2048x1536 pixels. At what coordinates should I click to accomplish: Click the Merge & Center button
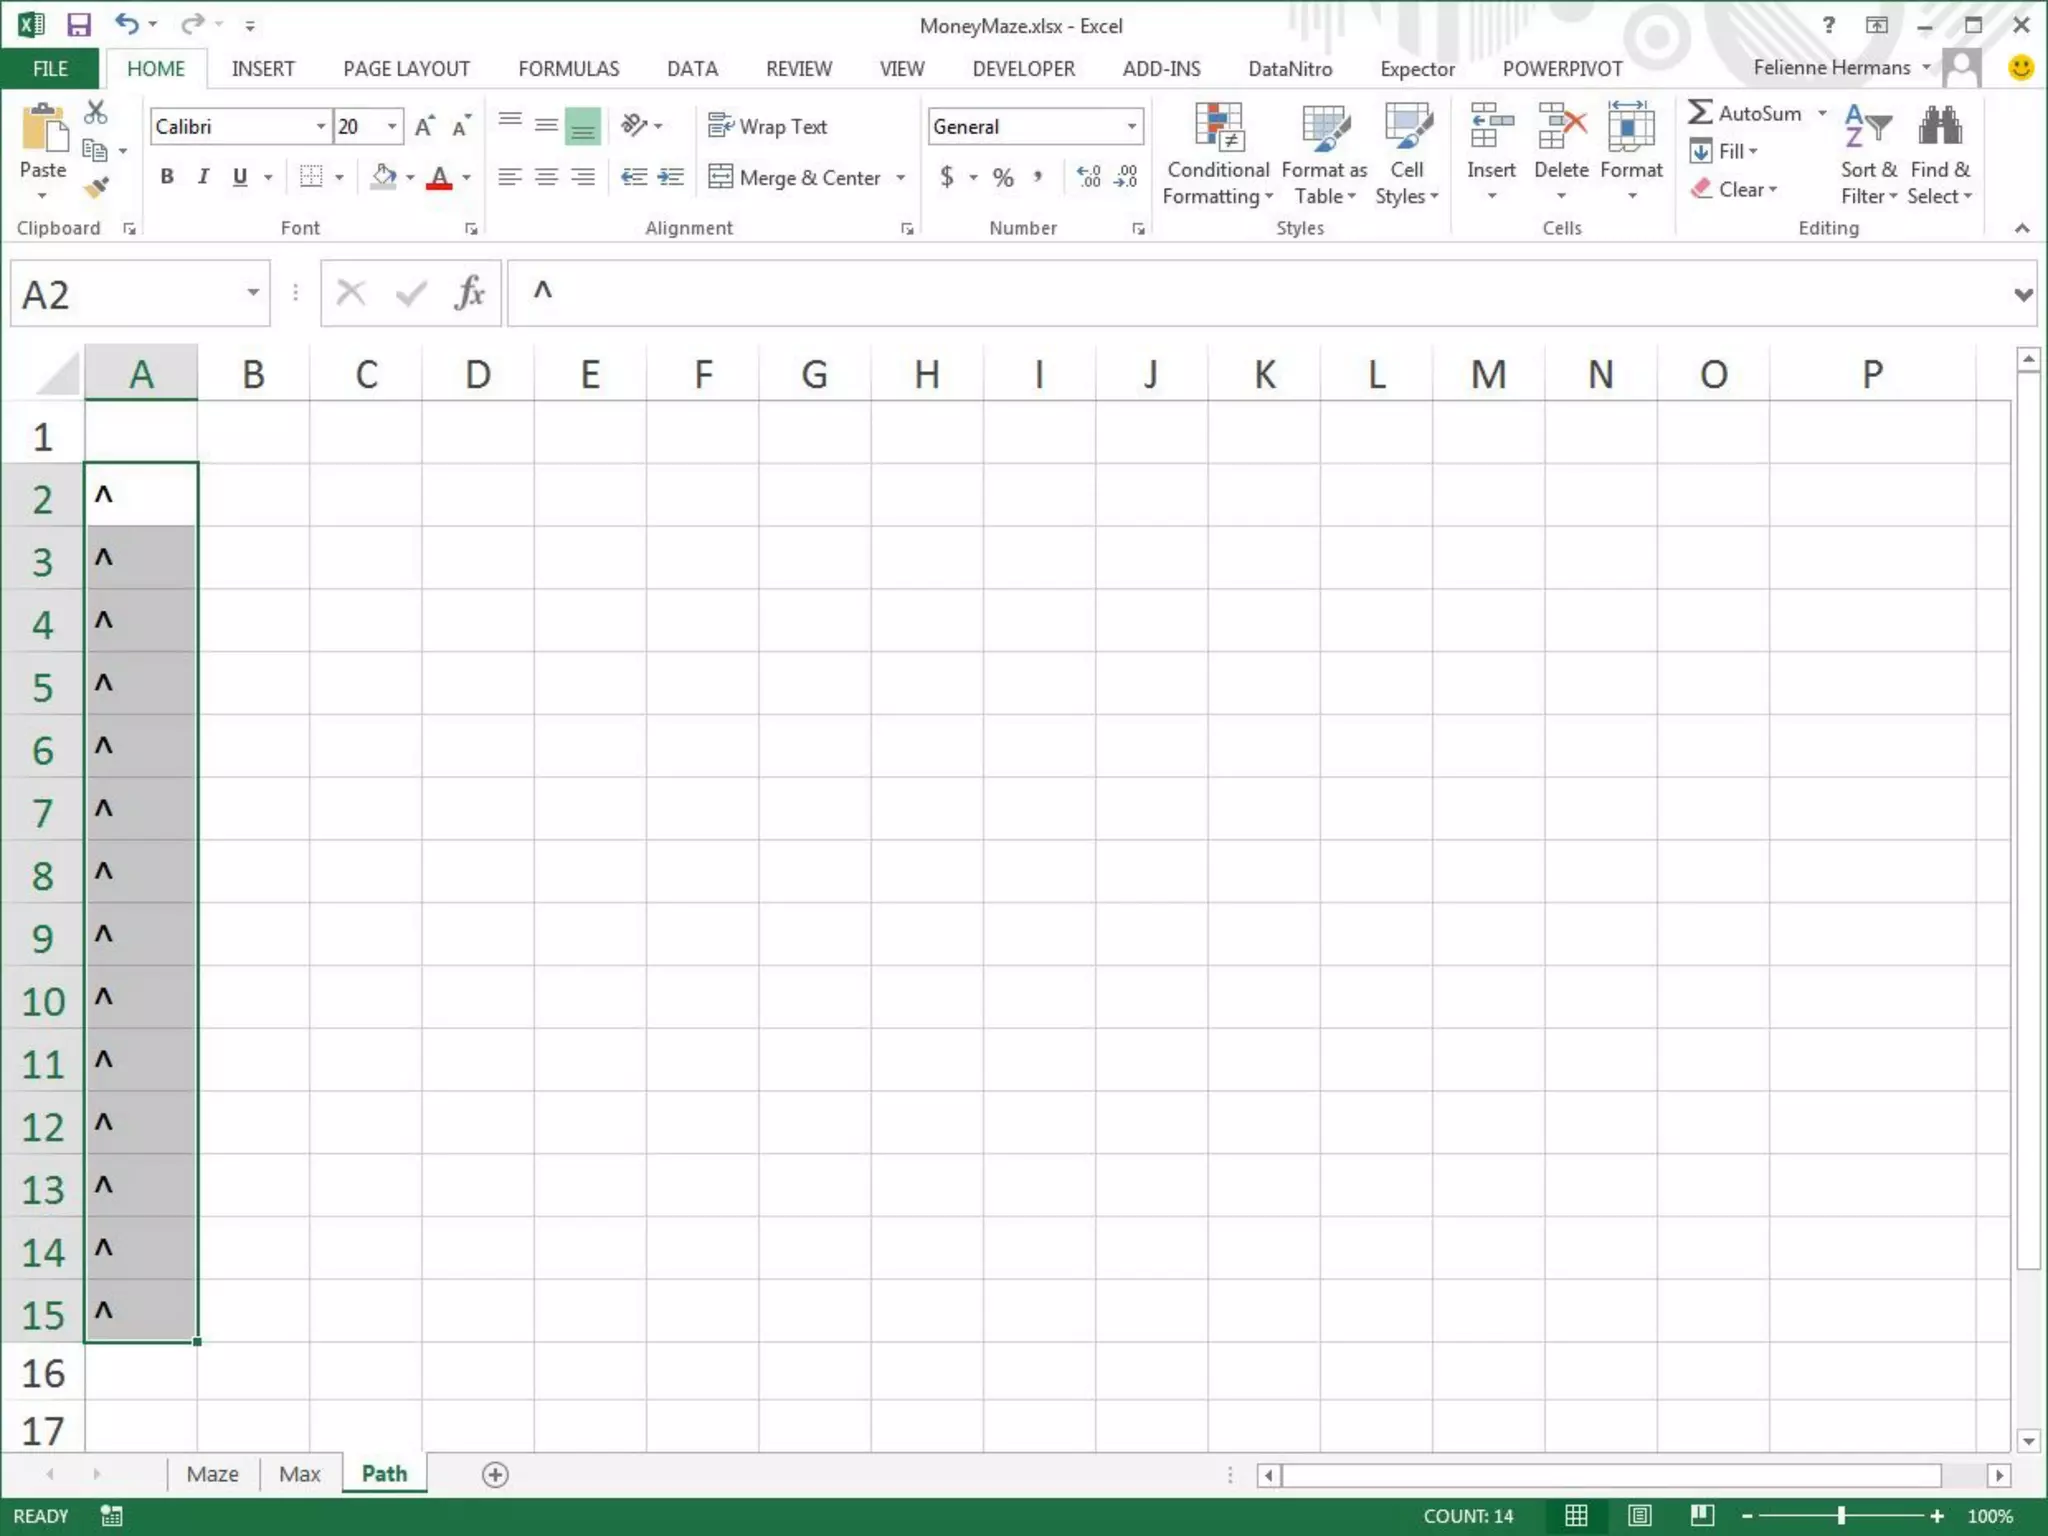(x=796, y=178)
